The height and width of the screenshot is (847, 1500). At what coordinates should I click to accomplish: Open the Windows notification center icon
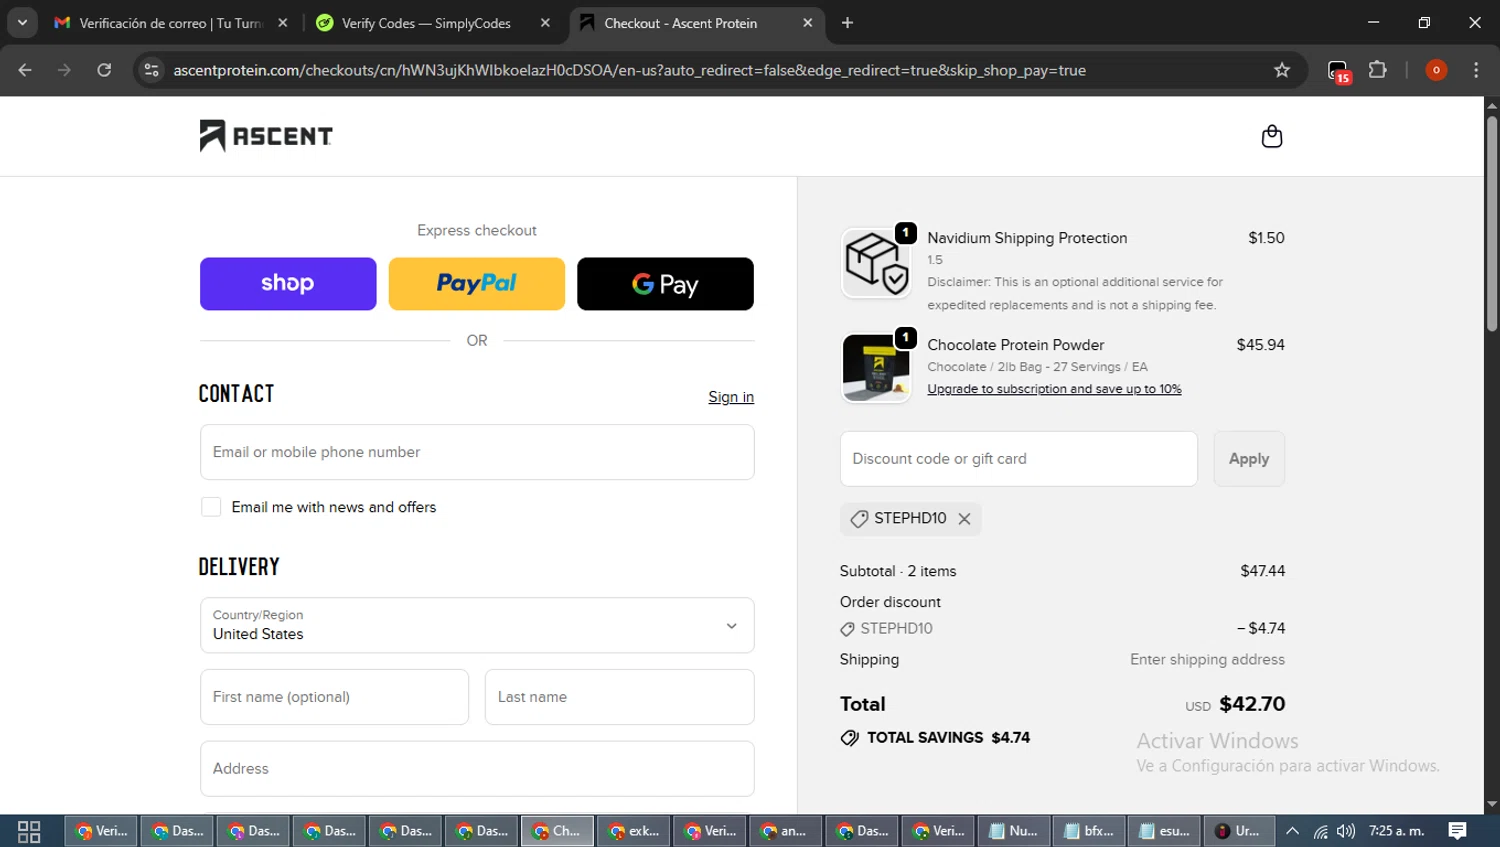point(1458,831)
